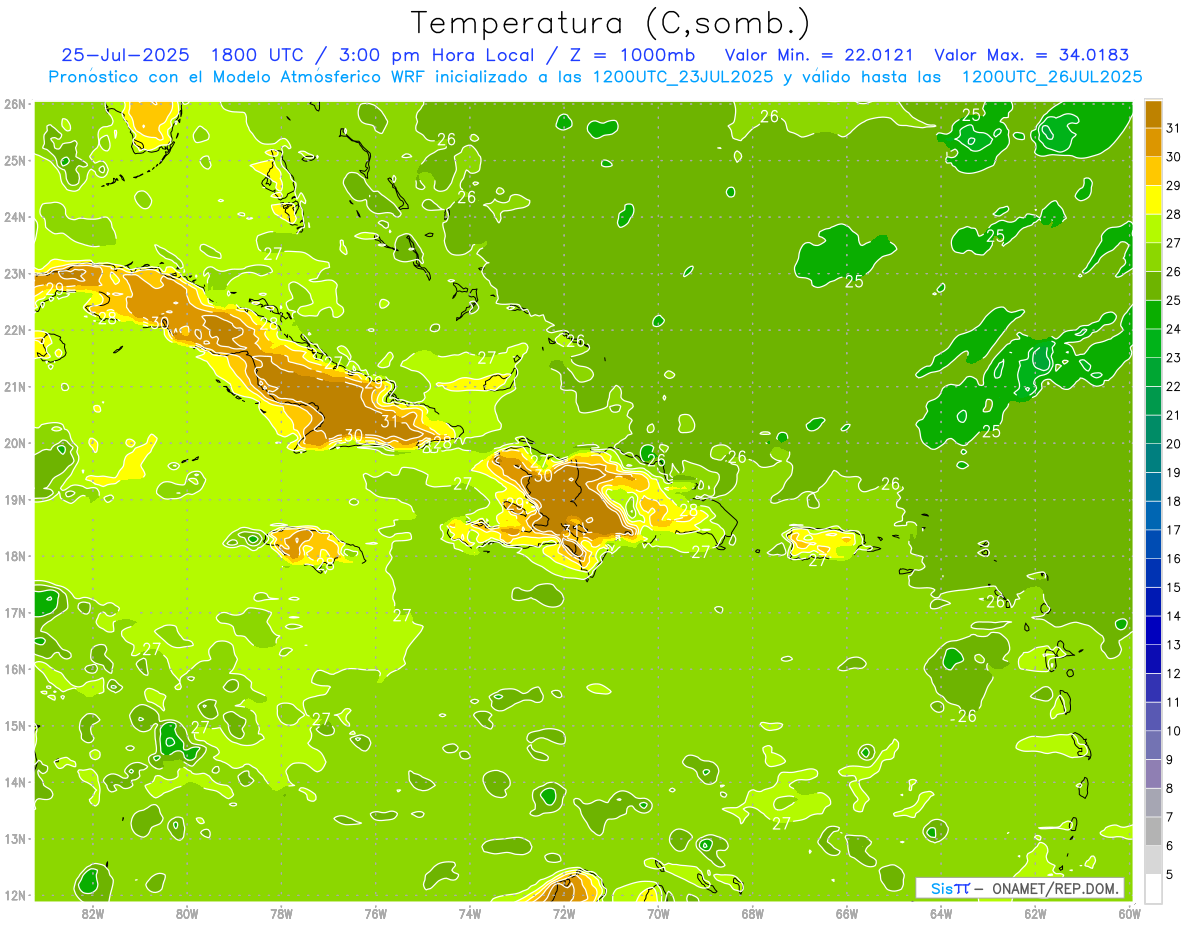This screenshot has height=927, width=1200.
Task: Click the '1800 UTC' time text
Action: [258, 55]
